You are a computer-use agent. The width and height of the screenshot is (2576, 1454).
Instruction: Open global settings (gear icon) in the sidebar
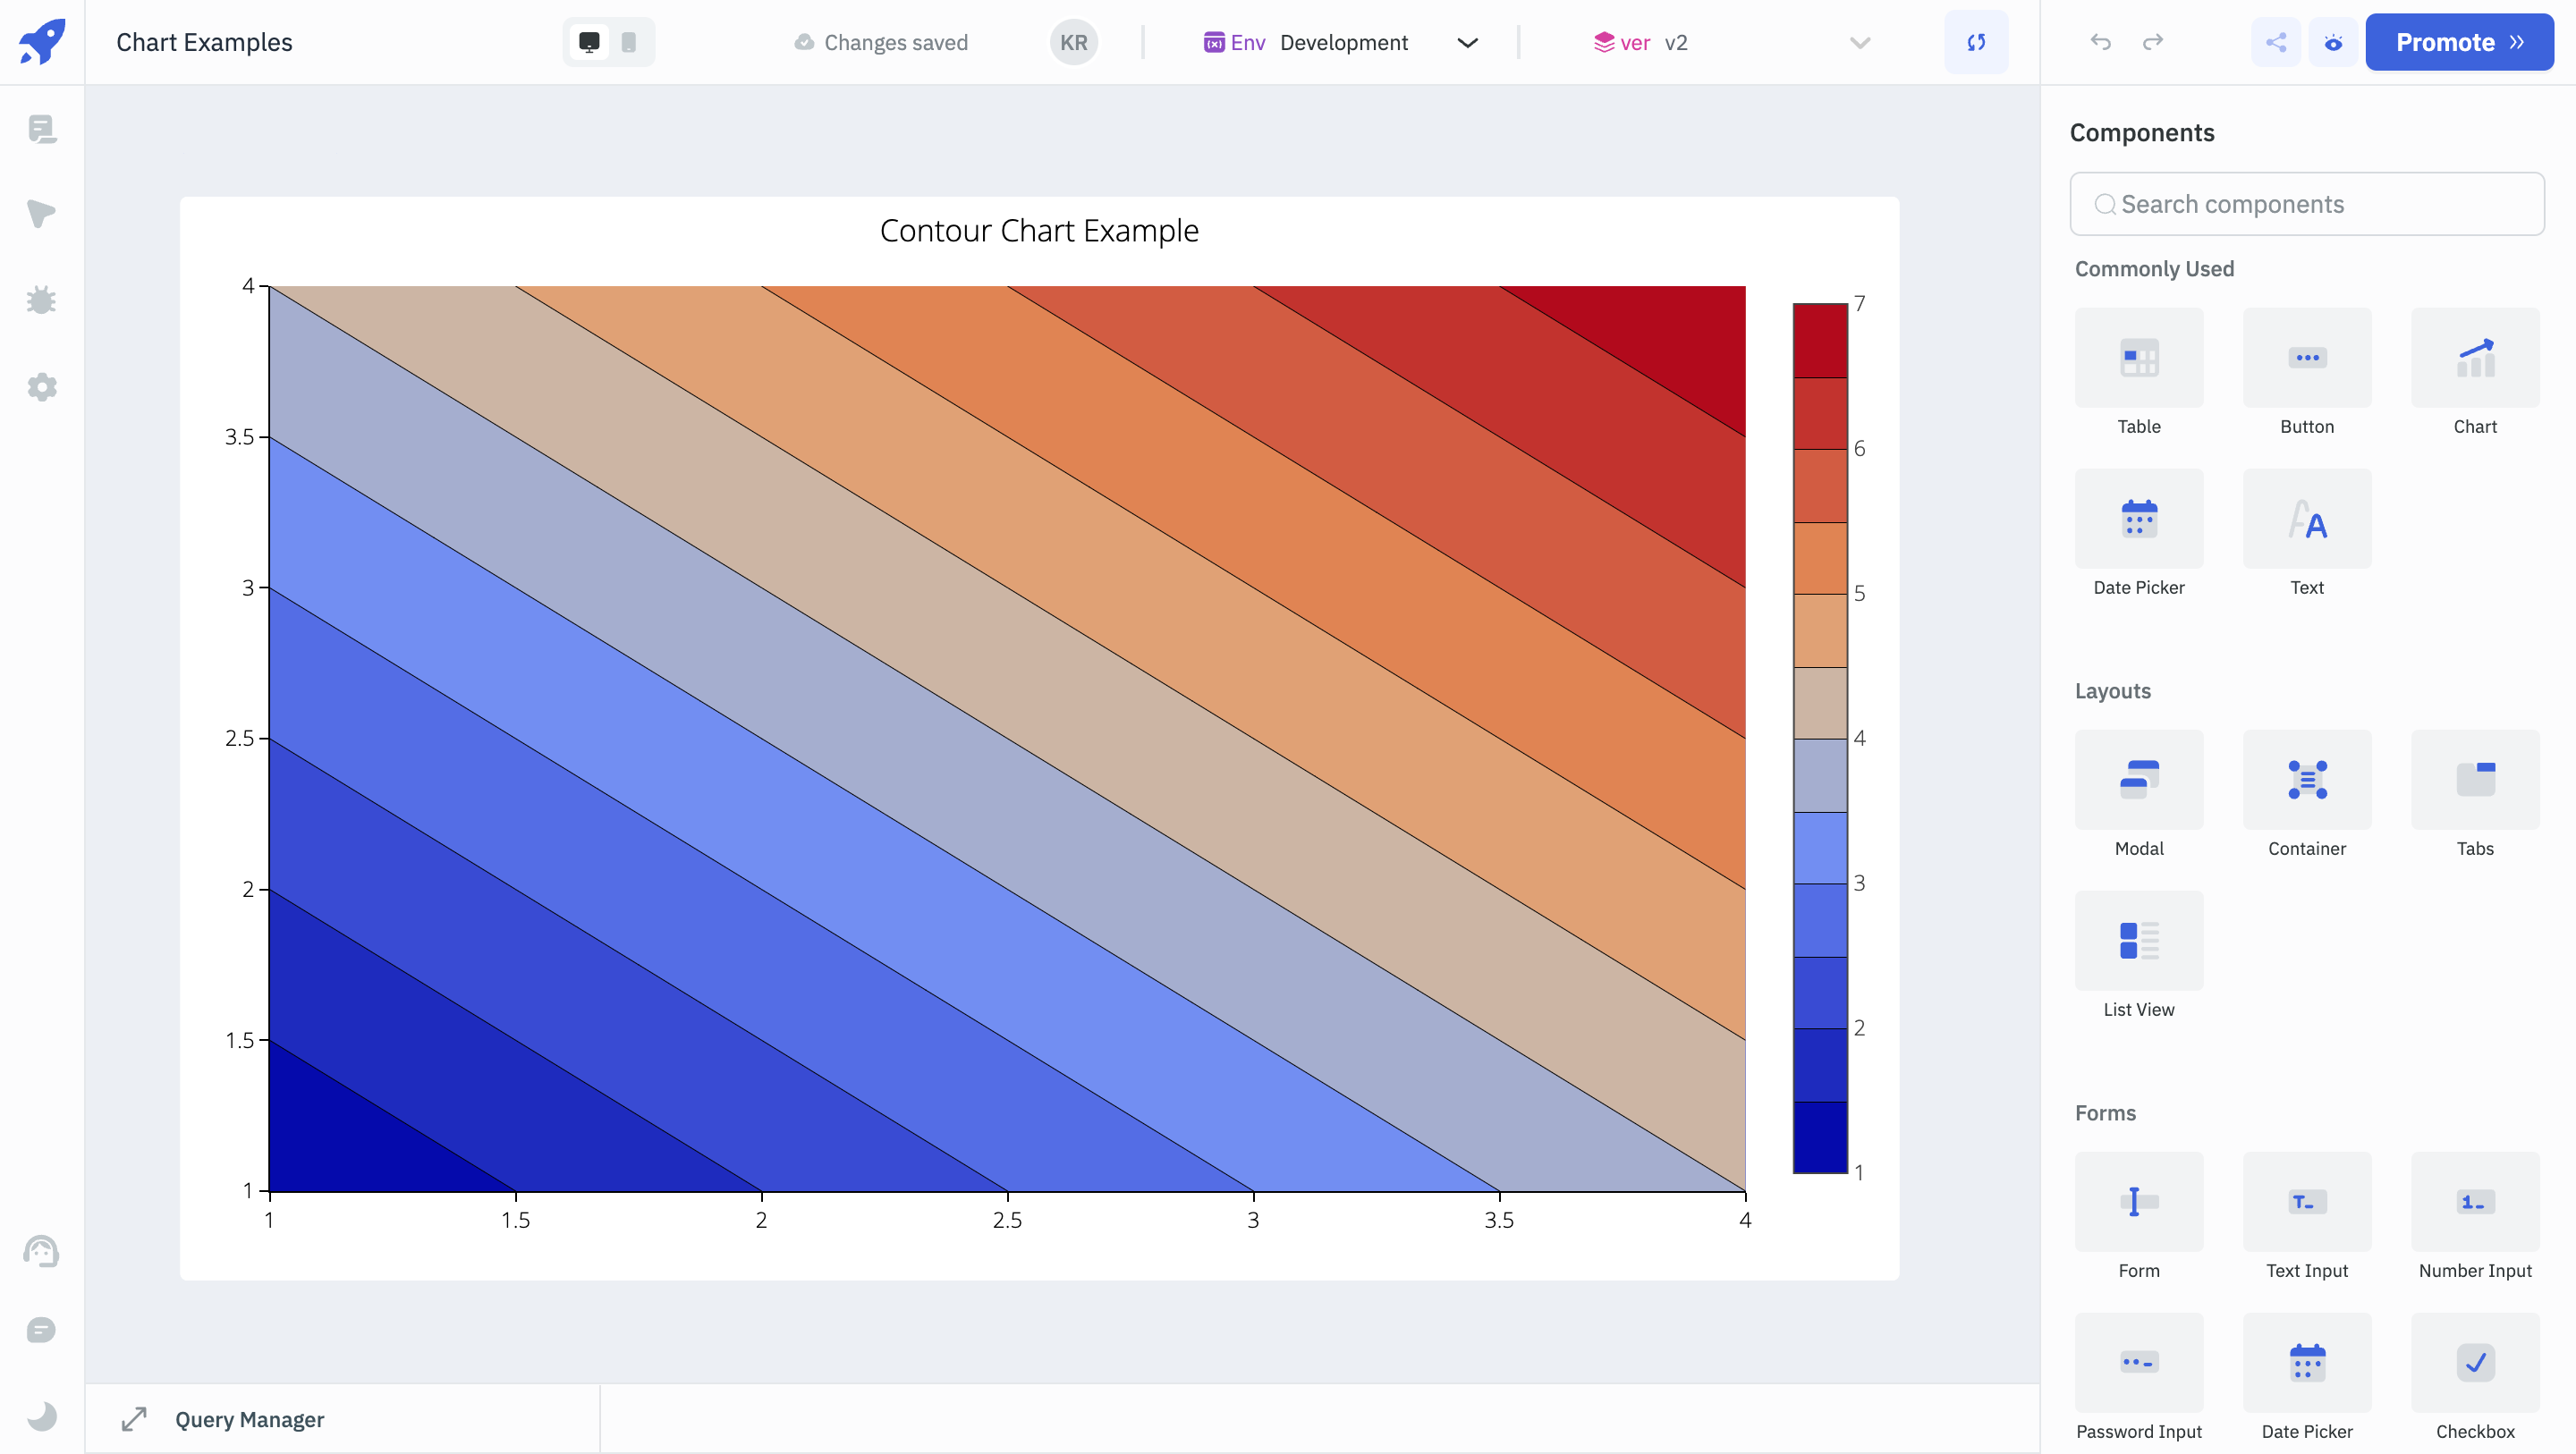coord(42,387)
